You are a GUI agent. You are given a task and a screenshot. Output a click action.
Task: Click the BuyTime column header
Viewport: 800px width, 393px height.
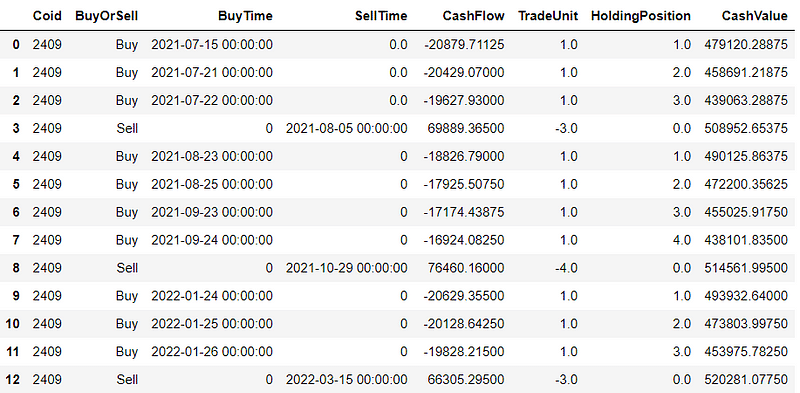pos(245,16)
